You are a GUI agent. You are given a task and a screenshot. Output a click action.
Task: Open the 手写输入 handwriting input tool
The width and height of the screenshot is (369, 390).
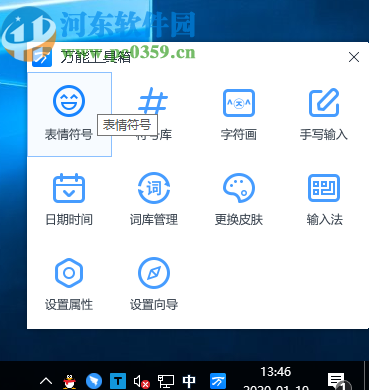tap(324, 114)
